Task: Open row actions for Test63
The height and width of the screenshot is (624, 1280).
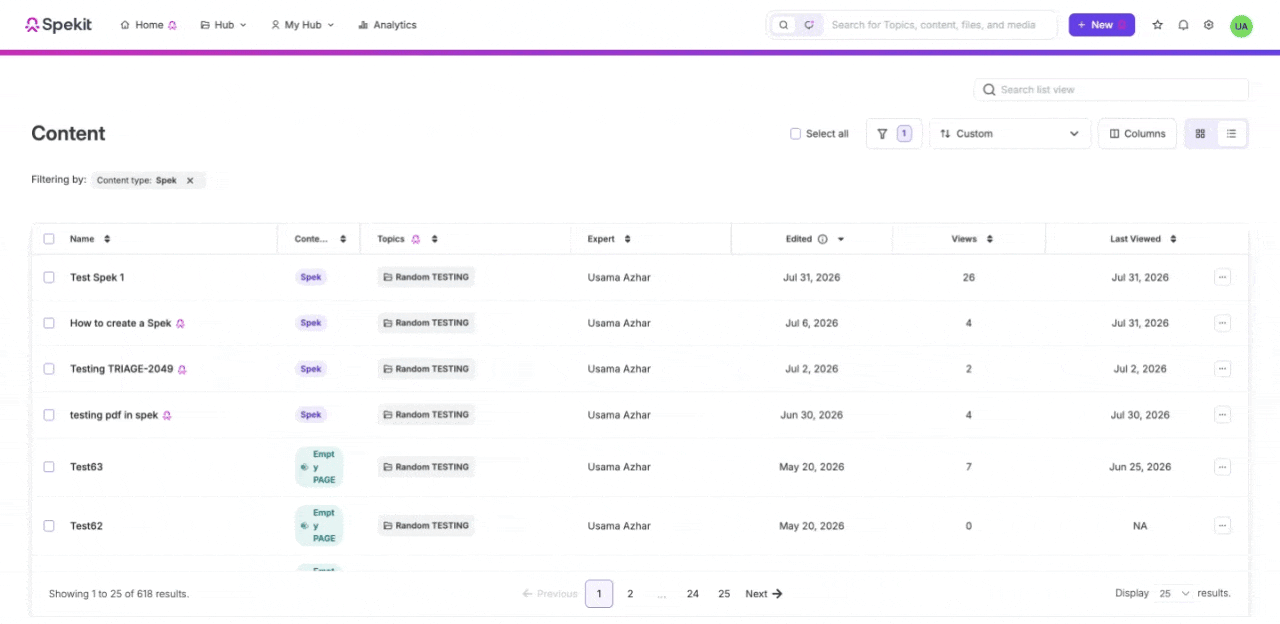Action: click(1222, 467)
